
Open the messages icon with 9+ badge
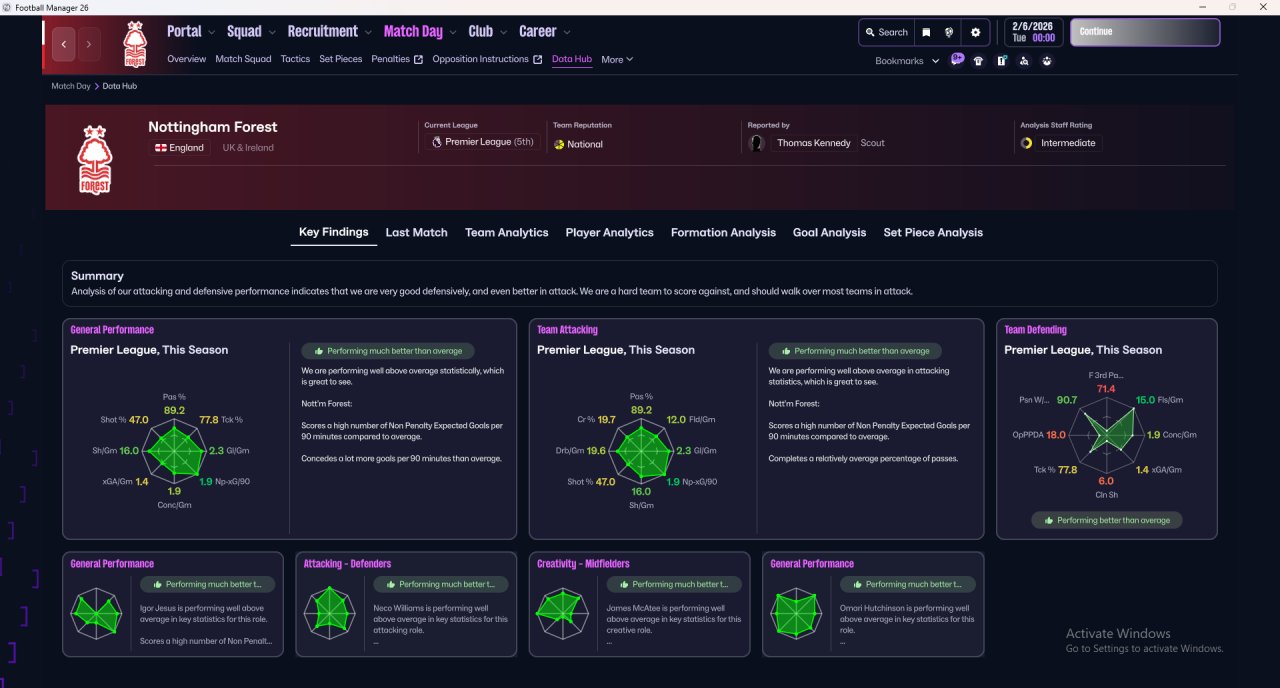[957, 60]
